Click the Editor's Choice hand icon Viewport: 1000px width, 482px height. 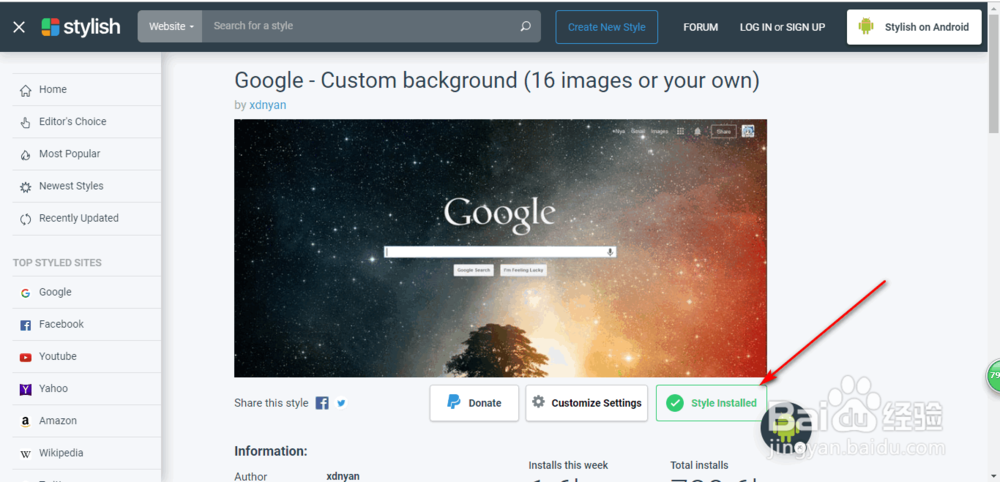(26, 122)
